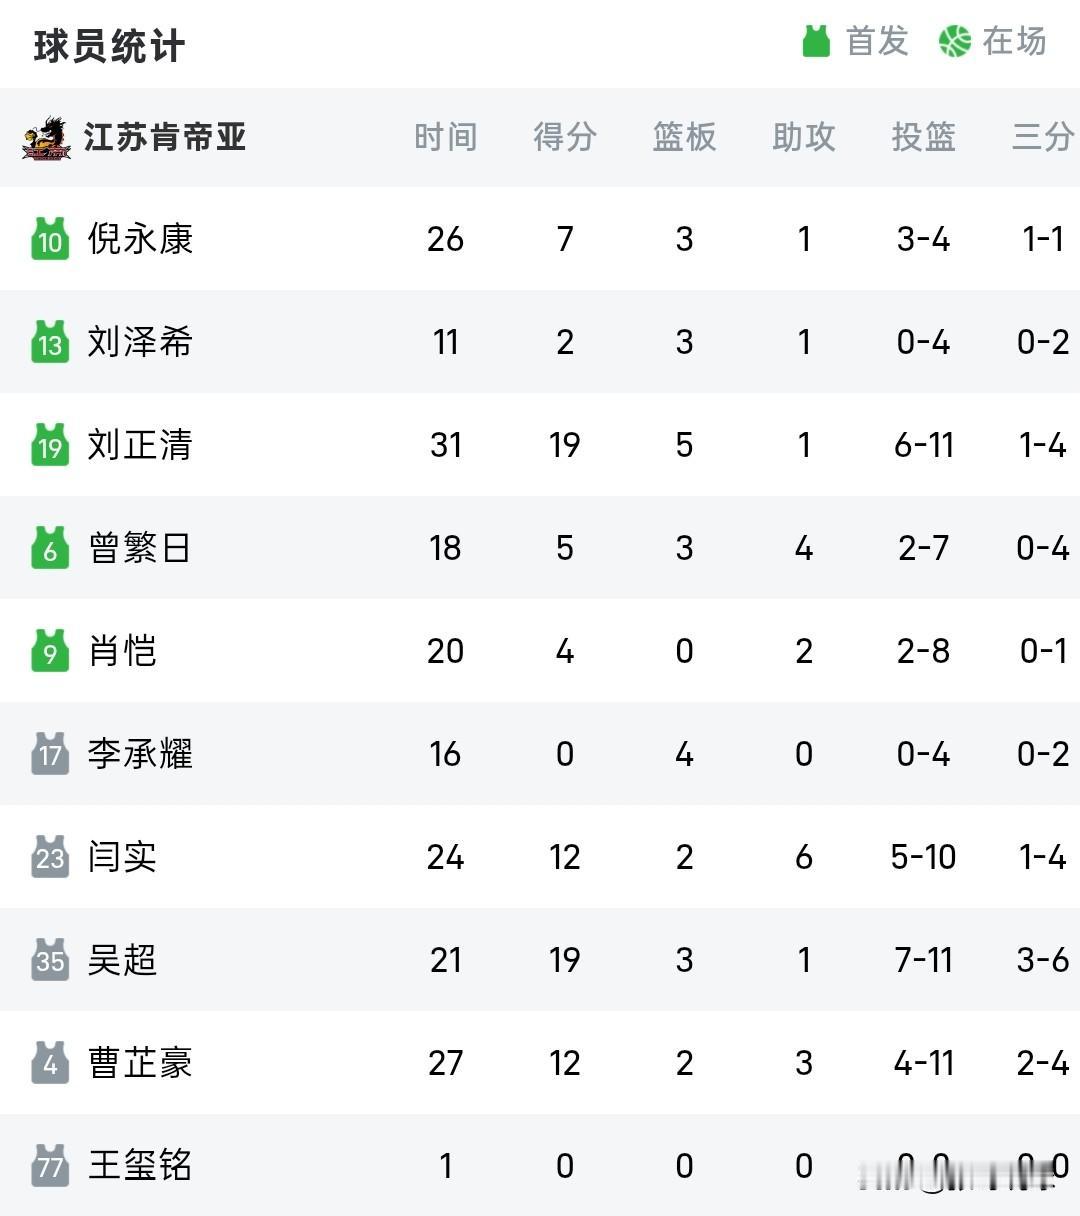
Task: Click the grey jersey 17 icon
Action: tap(50, 754)
